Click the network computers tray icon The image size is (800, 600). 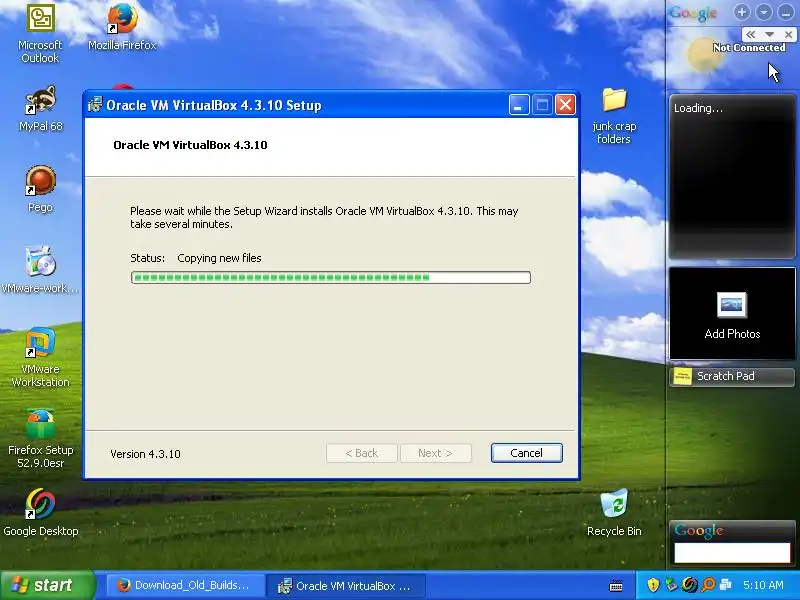(726, 585)
